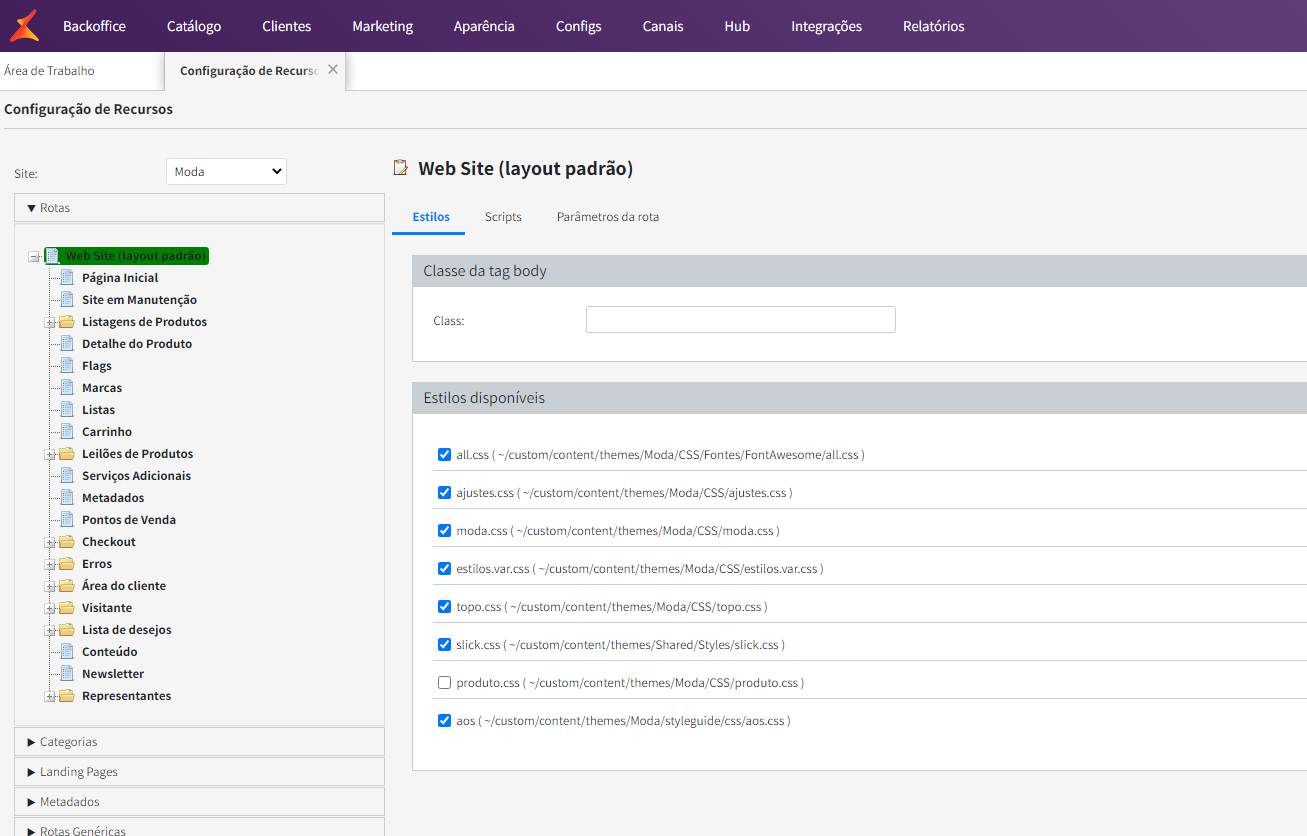
Task: Expand the Categorias accordion section
Action: tap(199, 742)
